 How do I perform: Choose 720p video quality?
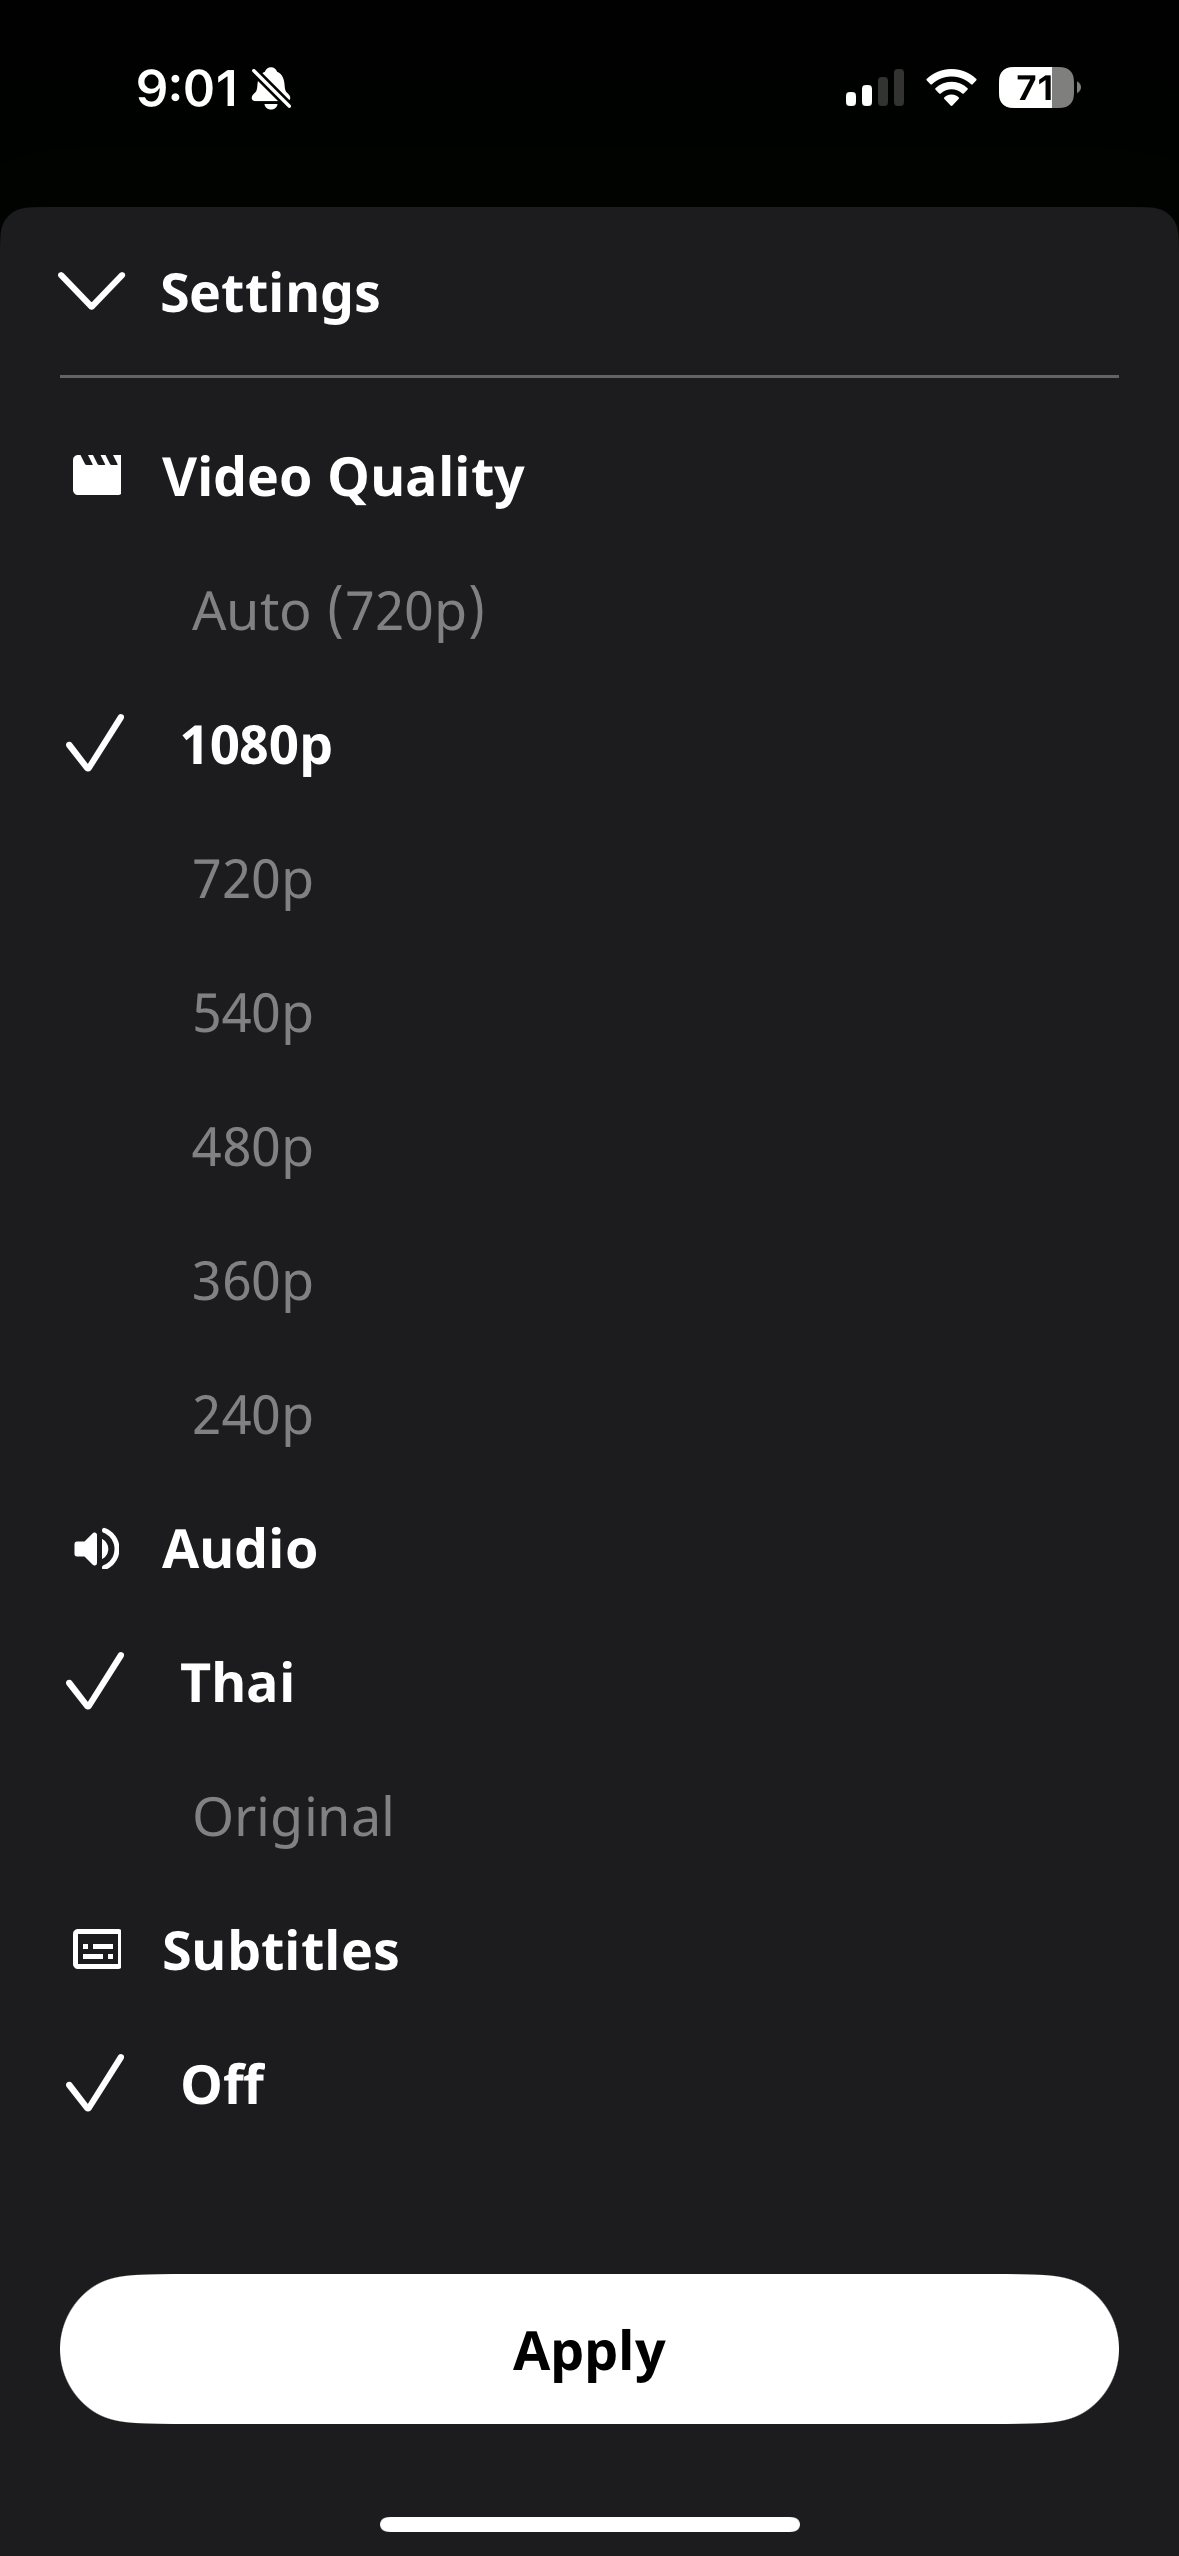coord(253,879)
